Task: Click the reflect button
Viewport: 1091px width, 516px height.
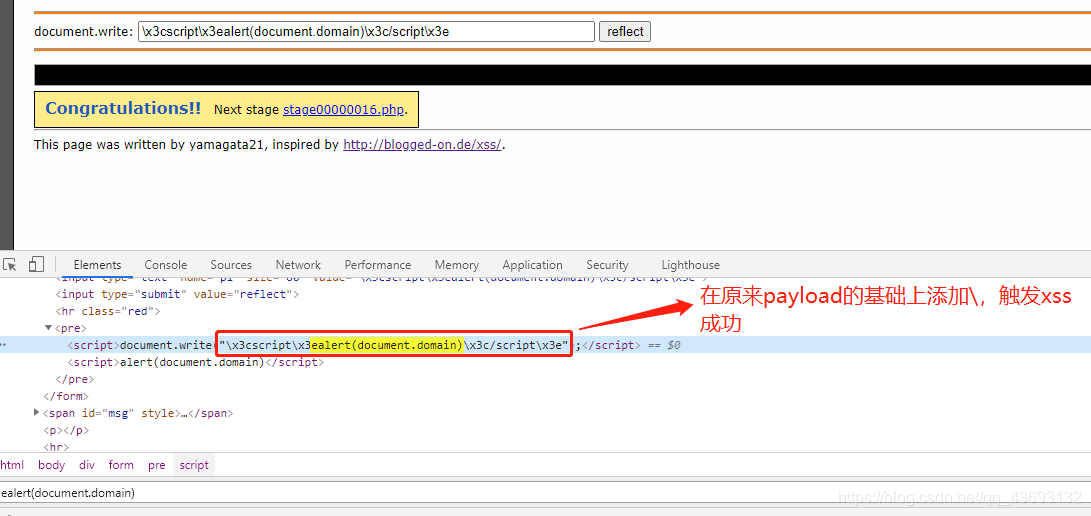Action: 625,31
